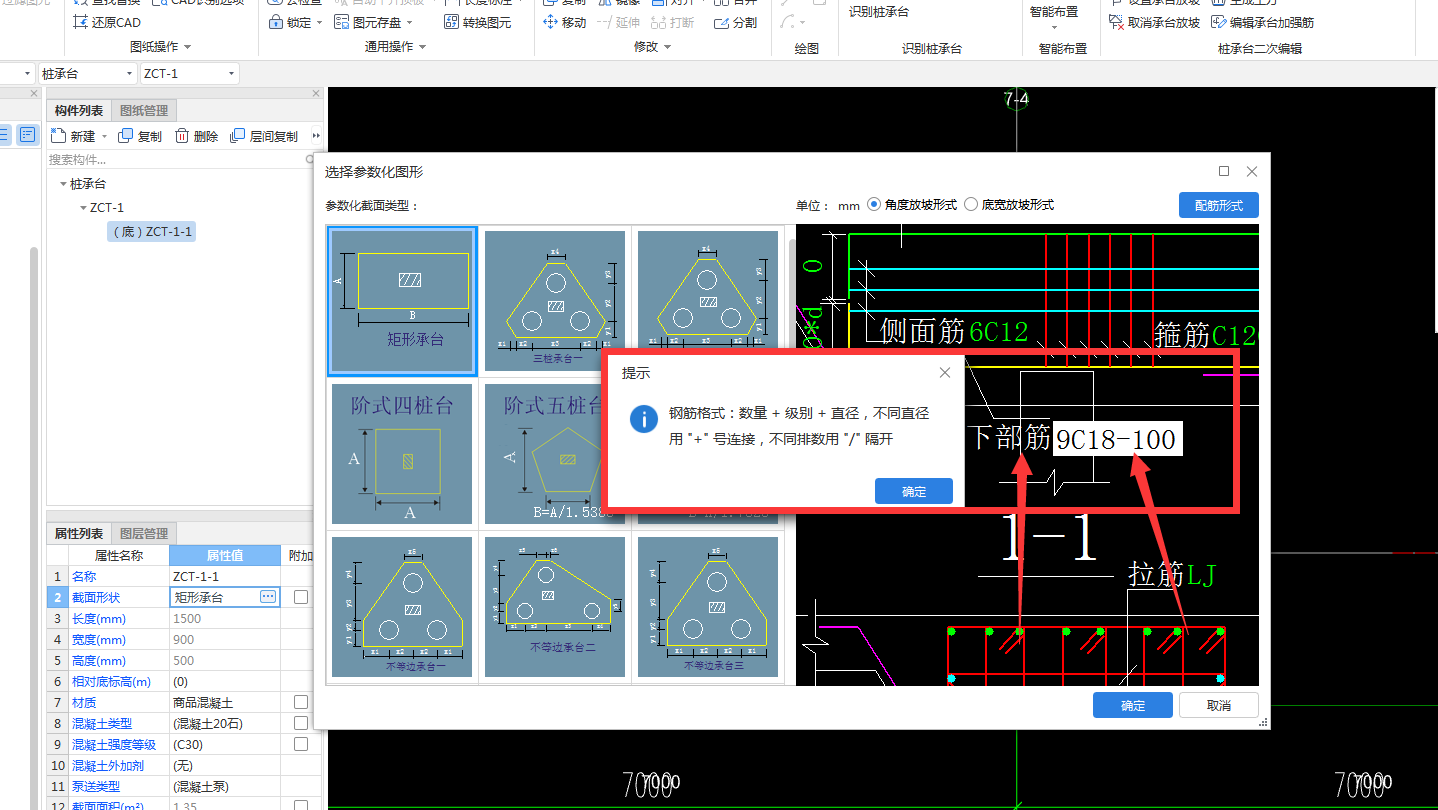Click the search magnifier in 搜索构件 box

pyautogui.click(x=311, y=160)
